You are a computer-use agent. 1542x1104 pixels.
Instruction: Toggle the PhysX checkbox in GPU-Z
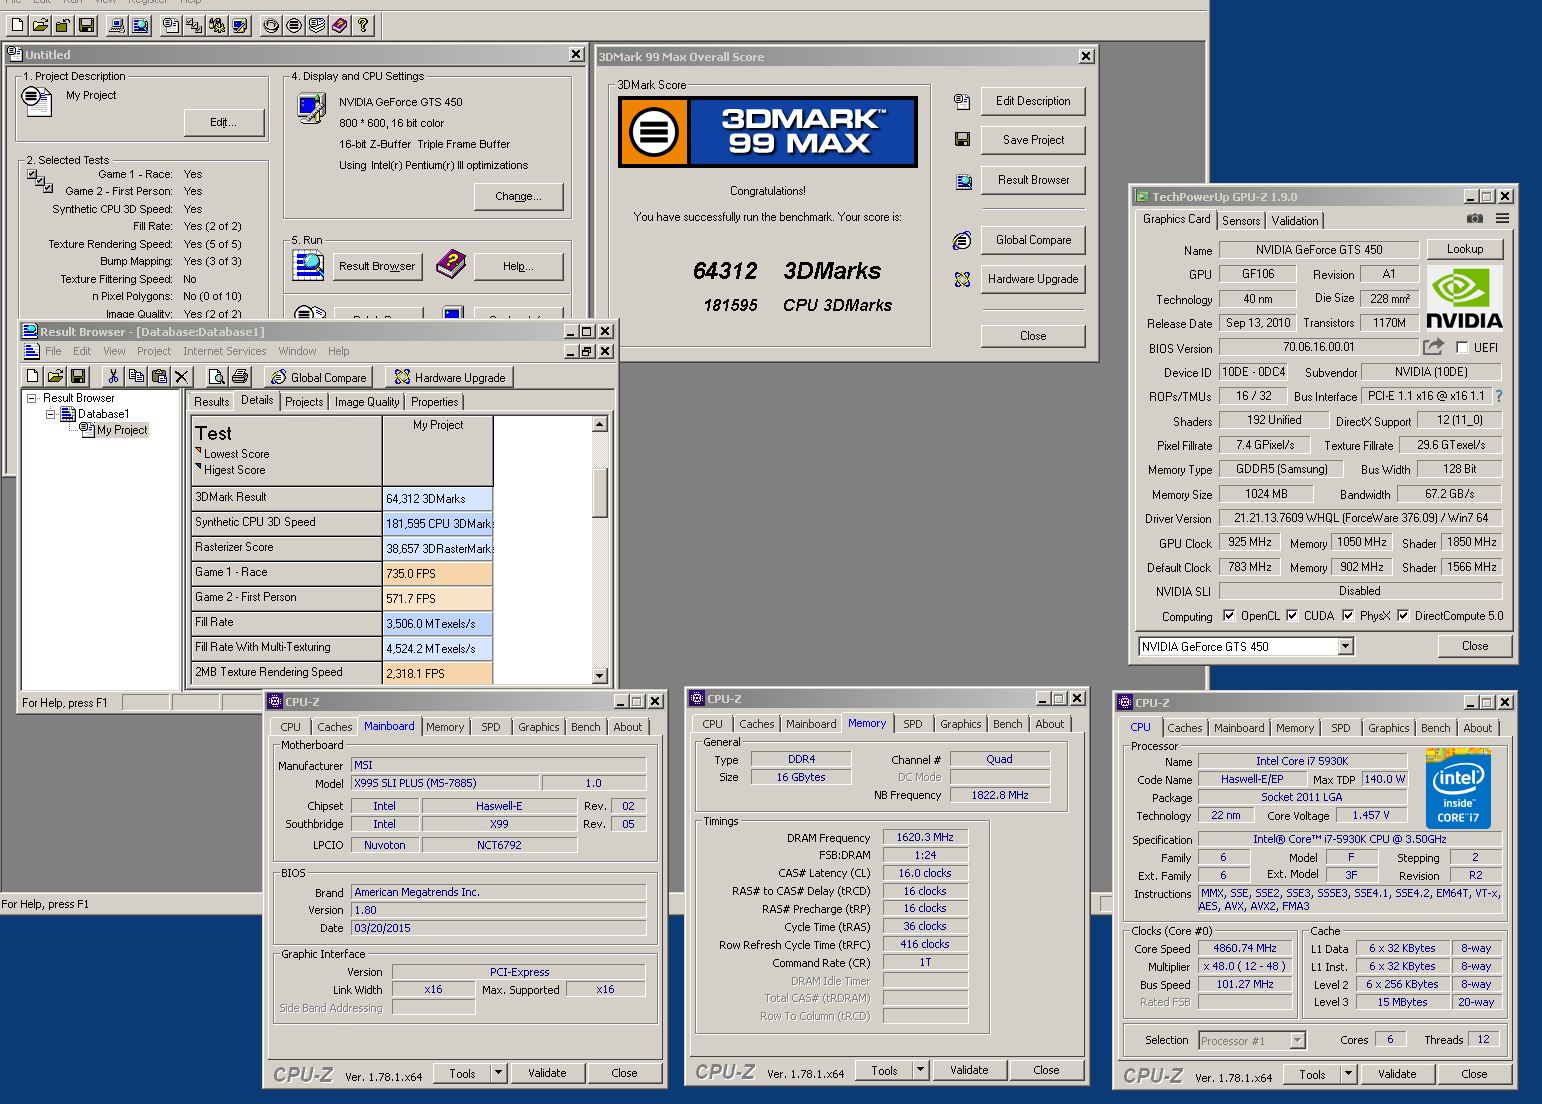[x=1348, y=615]
